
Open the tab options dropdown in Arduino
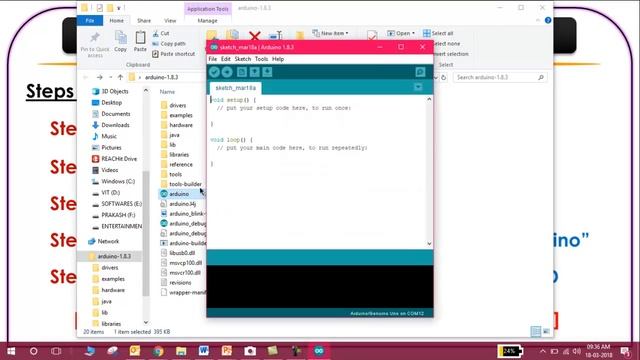pyautogui.click(x=418, y=87)
